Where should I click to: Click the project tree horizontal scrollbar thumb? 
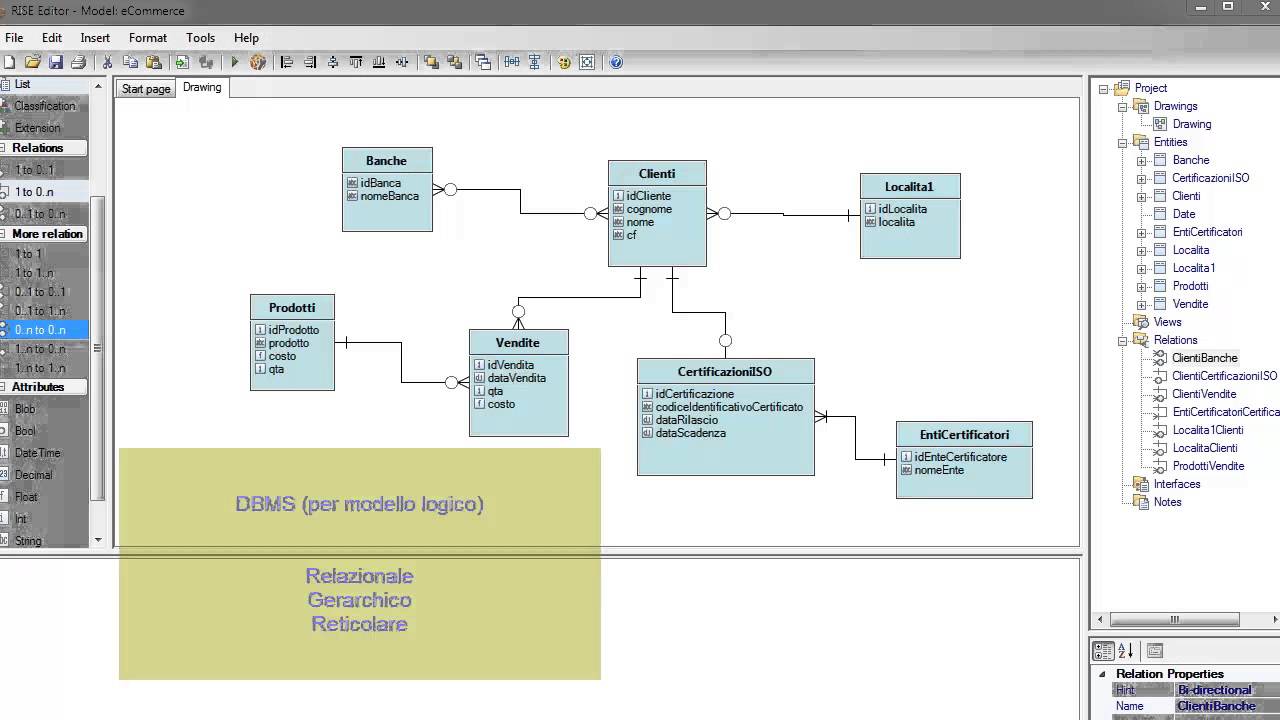click(1174, 619)
